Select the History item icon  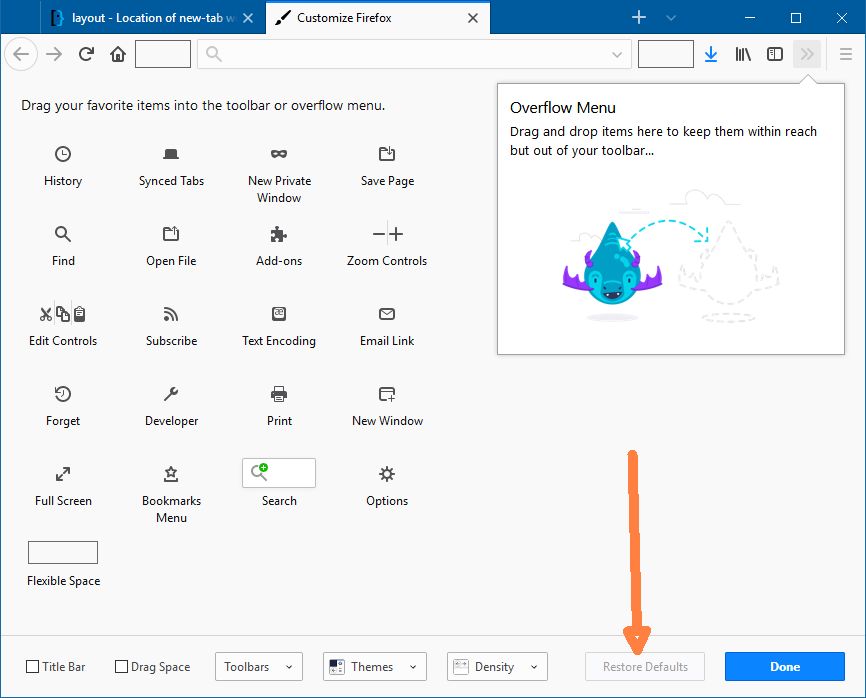[x=62, y=154]
